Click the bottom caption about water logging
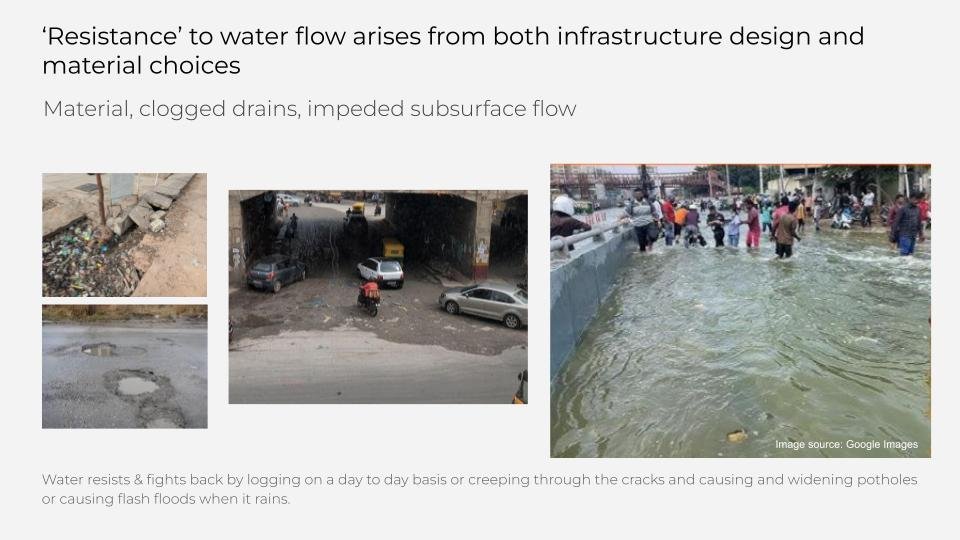 [479, 489]
